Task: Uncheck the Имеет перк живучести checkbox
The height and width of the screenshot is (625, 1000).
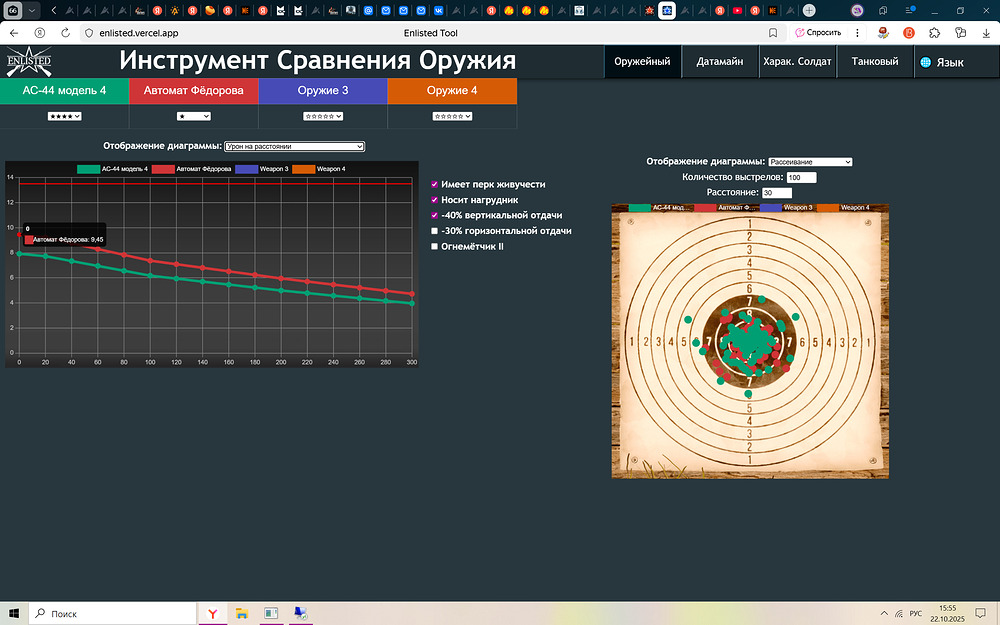Action: coord(434,184)
